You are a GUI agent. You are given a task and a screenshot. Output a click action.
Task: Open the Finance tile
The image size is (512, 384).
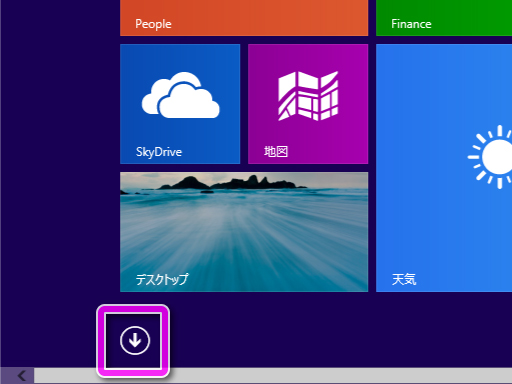pos(444,18)
